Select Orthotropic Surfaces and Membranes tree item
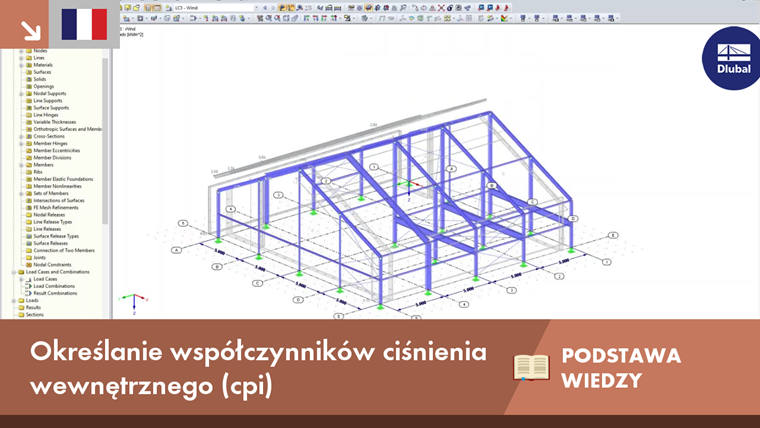 click(x=67, y=129)
